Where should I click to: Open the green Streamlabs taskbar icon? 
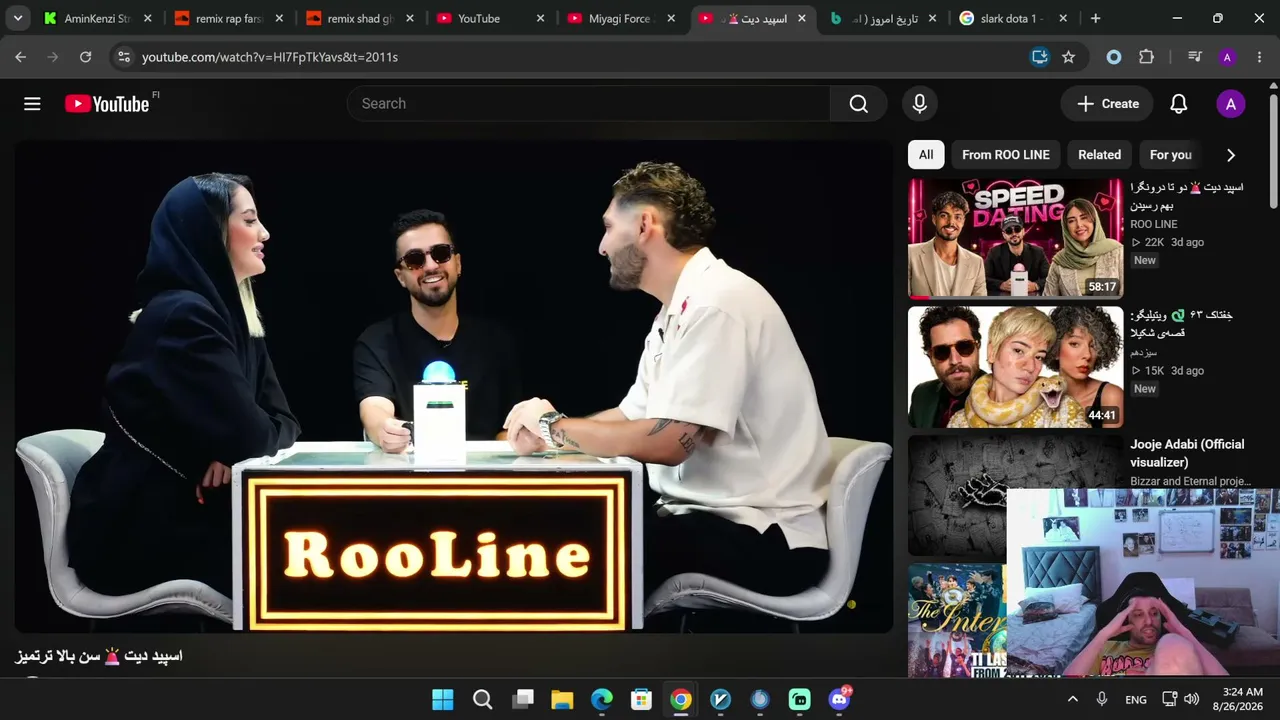pos(800,699)
